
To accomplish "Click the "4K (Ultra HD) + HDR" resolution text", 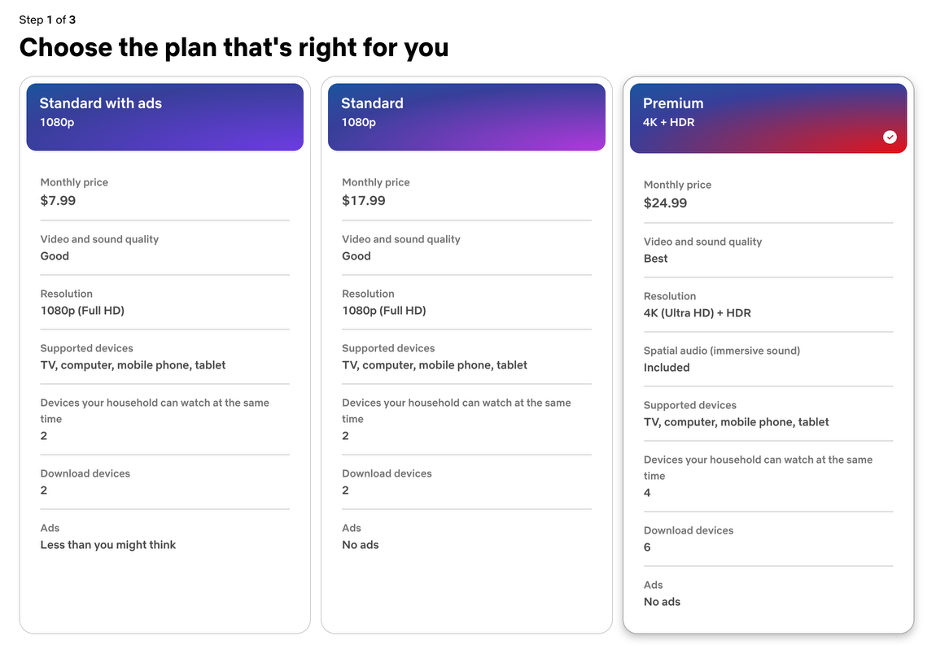I will (x=697, y=313).
